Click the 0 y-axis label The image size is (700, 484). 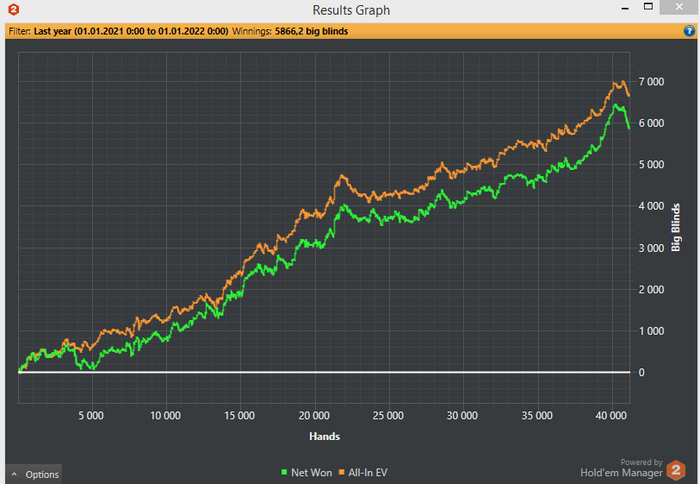tap(642, 372)
